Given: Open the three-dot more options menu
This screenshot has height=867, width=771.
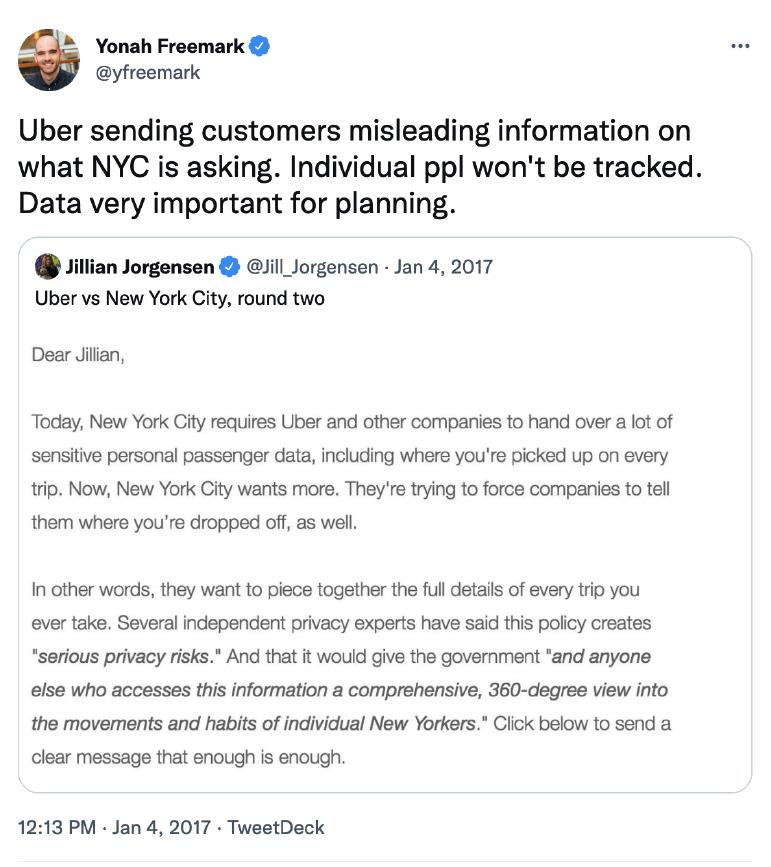Looking at the screenshot, I should [740, 46].
